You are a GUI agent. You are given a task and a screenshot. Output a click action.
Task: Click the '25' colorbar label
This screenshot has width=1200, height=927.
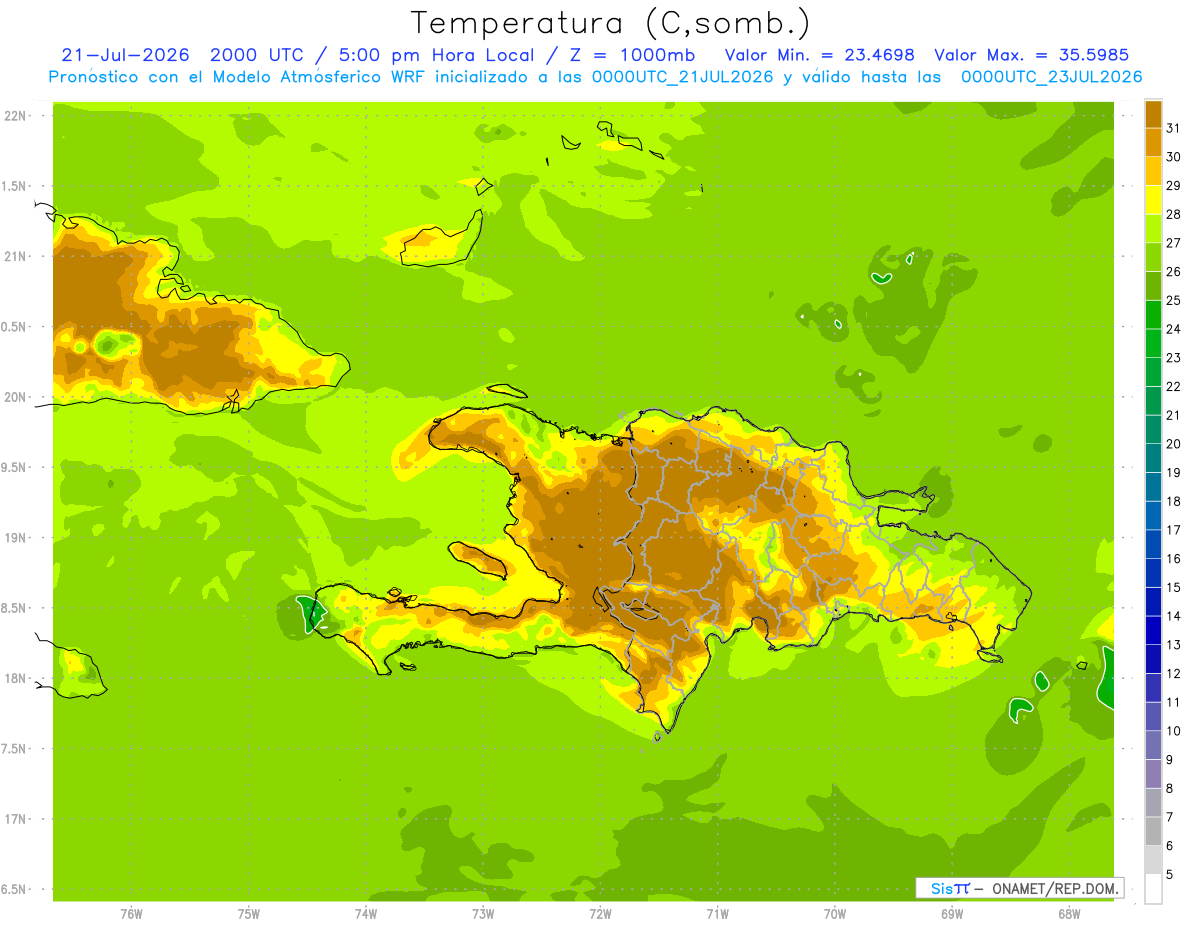(x=1173, y=300)
